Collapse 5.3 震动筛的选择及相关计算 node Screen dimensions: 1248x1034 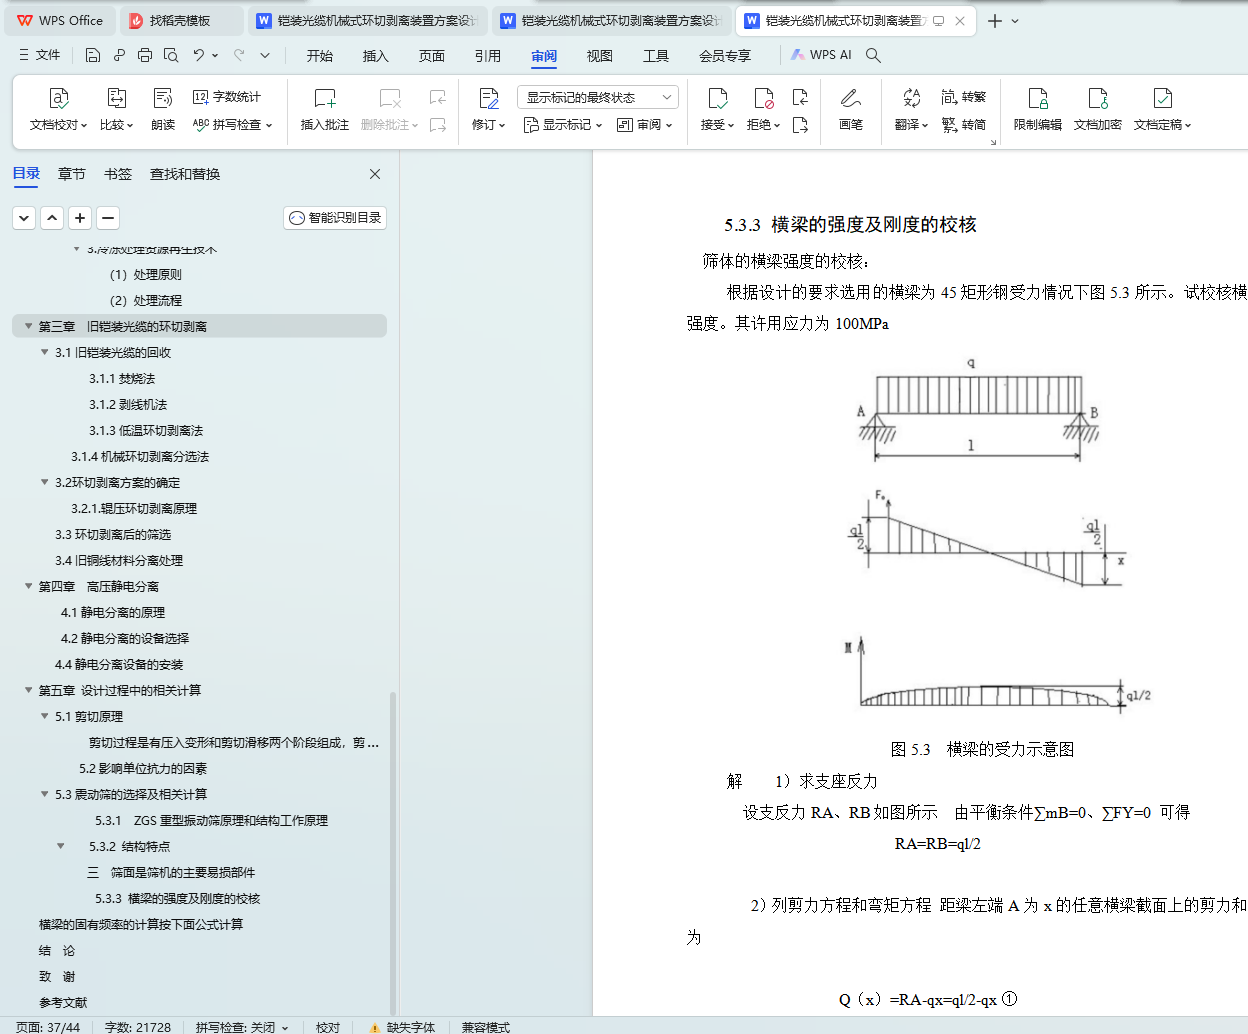coord(44,794)
